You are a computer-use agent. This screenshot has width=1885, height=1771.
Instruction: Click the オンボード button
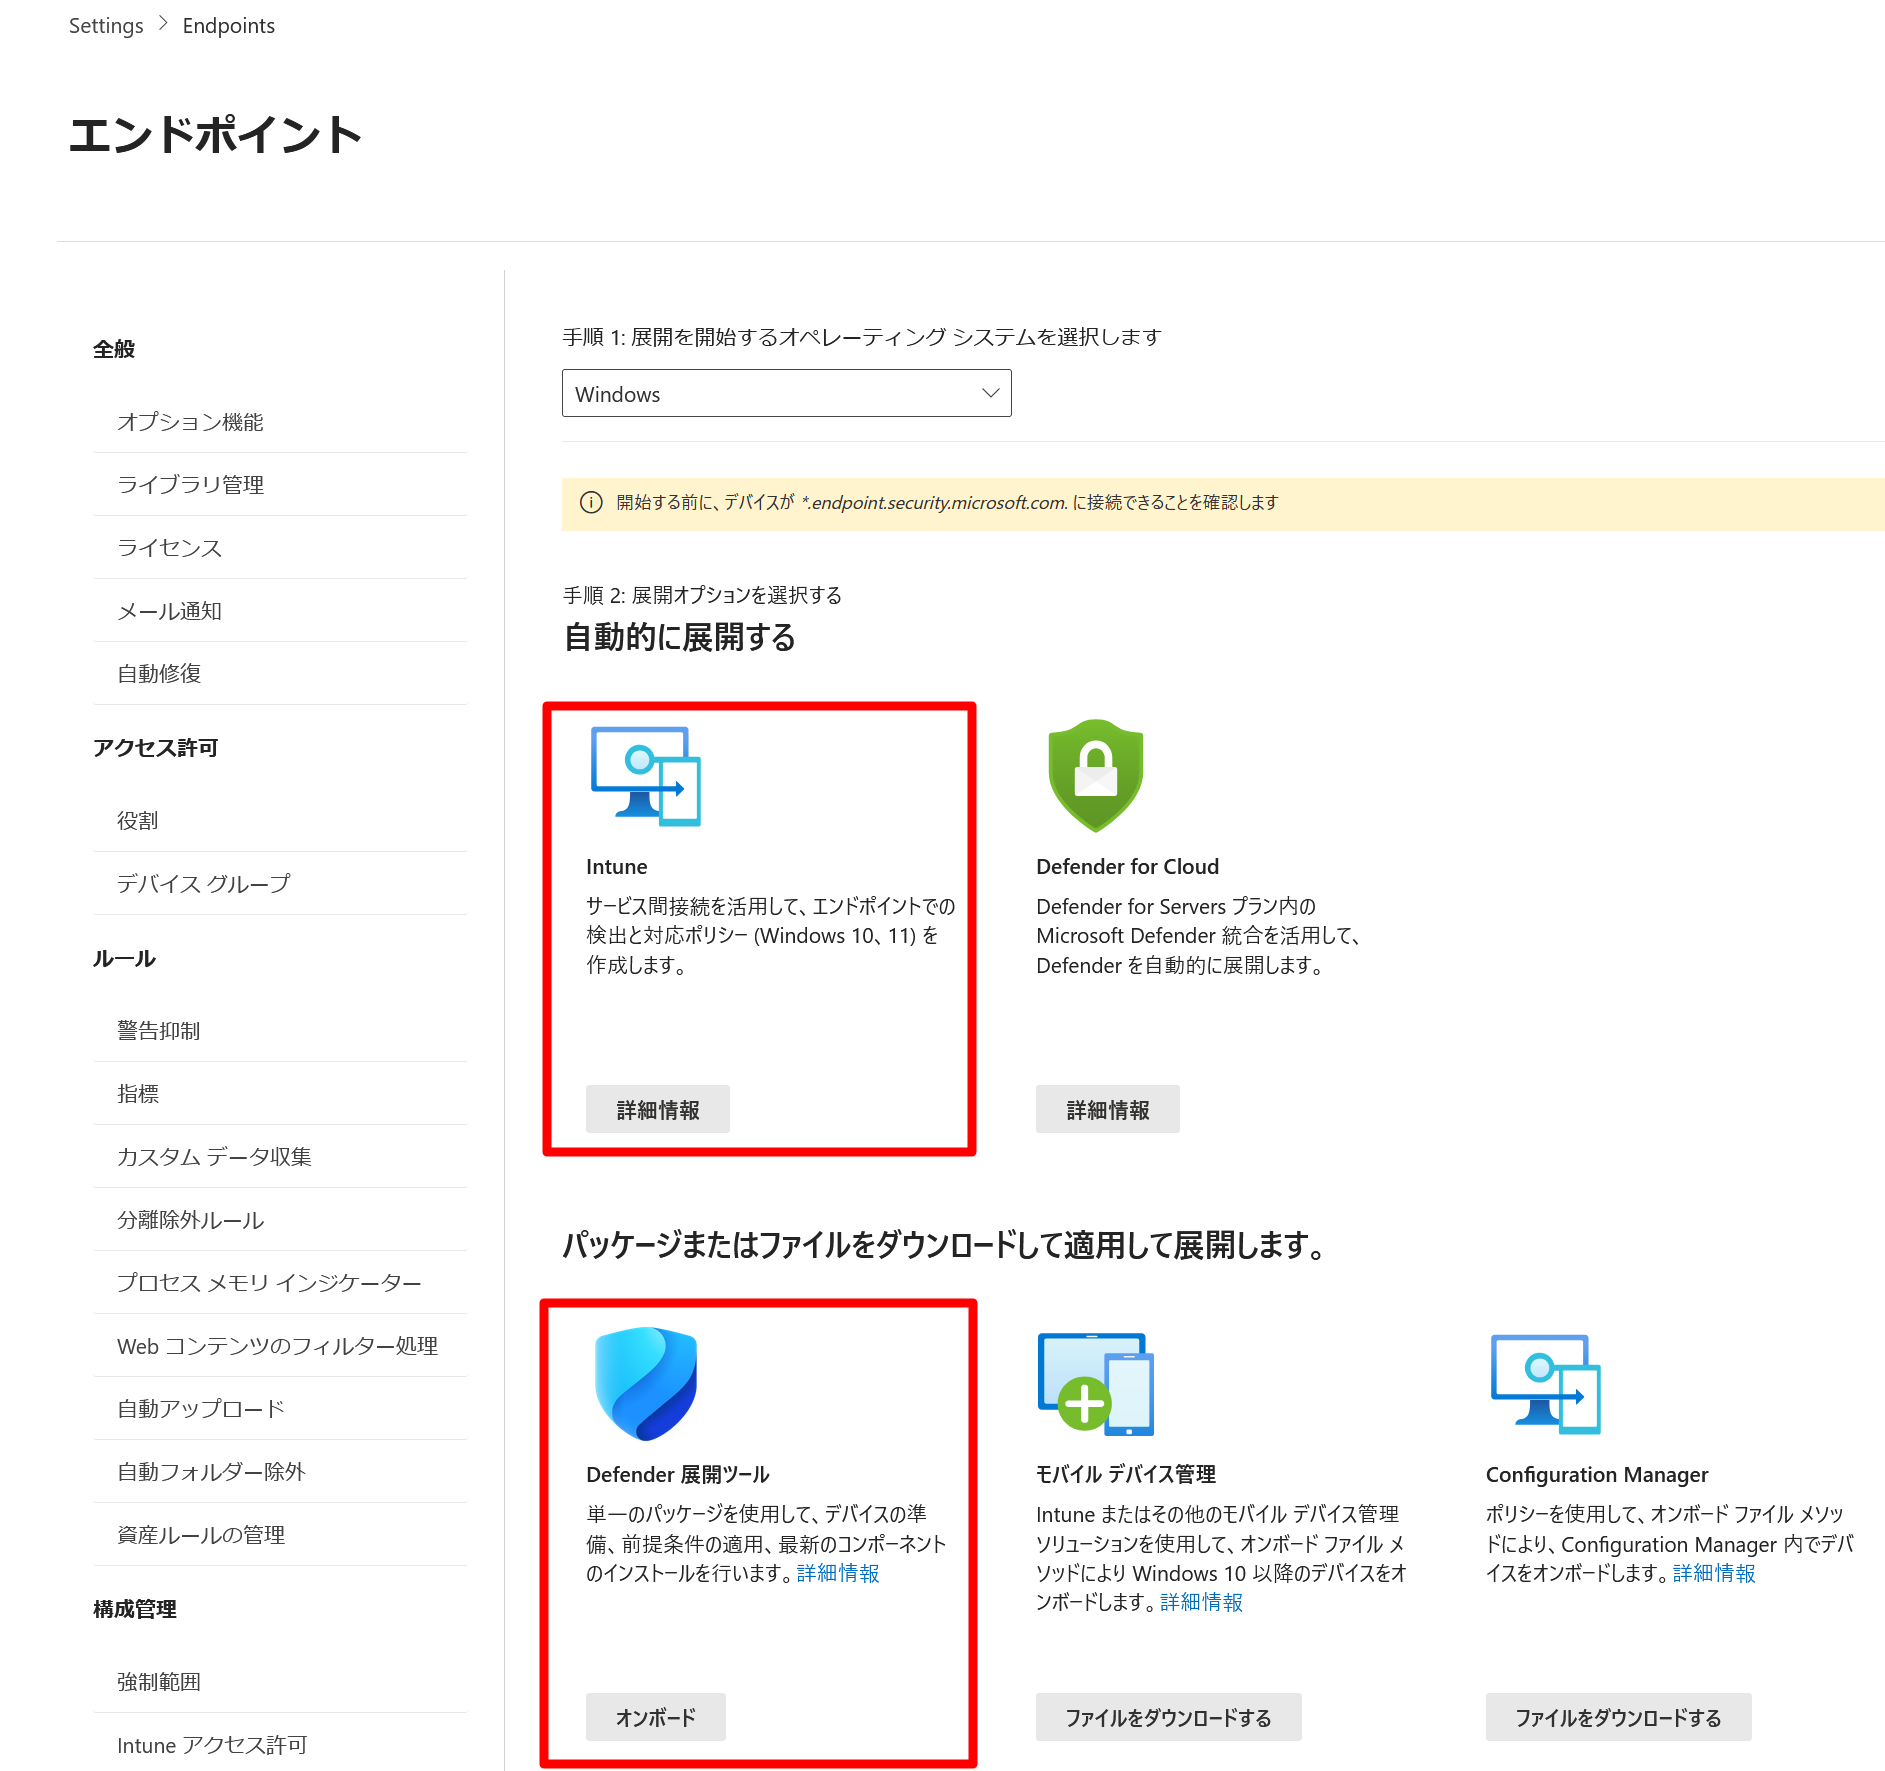pos(656,1718)
